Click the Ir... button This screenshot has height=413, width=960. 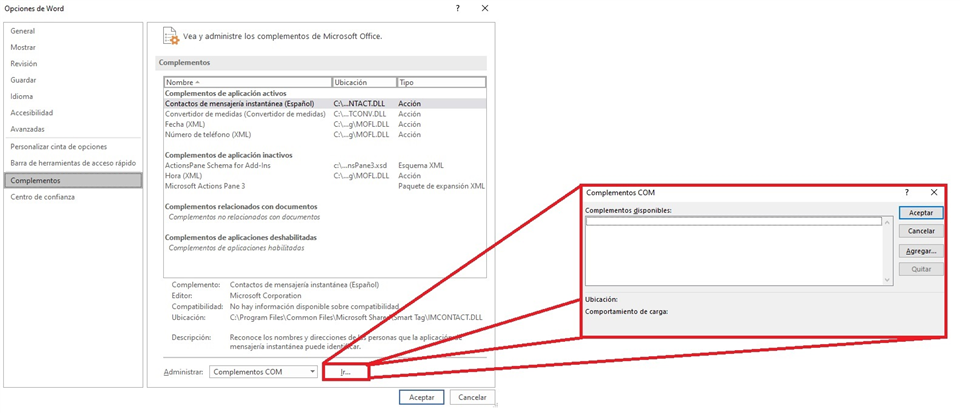[x=346, y=372]
